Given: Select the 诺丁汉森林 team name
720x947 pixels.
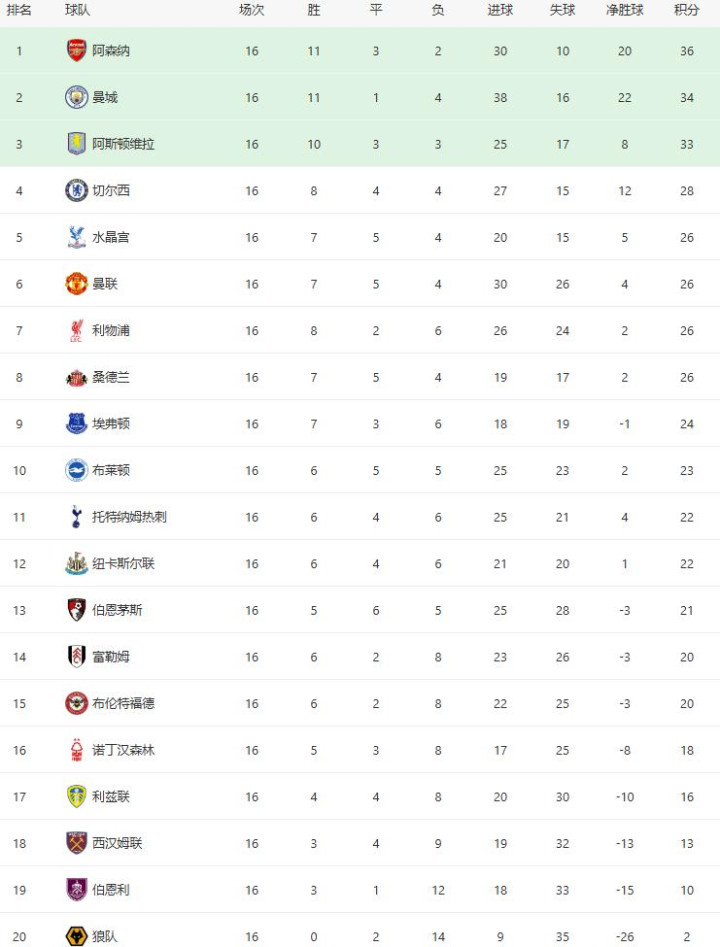Looking at the screenshot, I should tap(123, 750).
